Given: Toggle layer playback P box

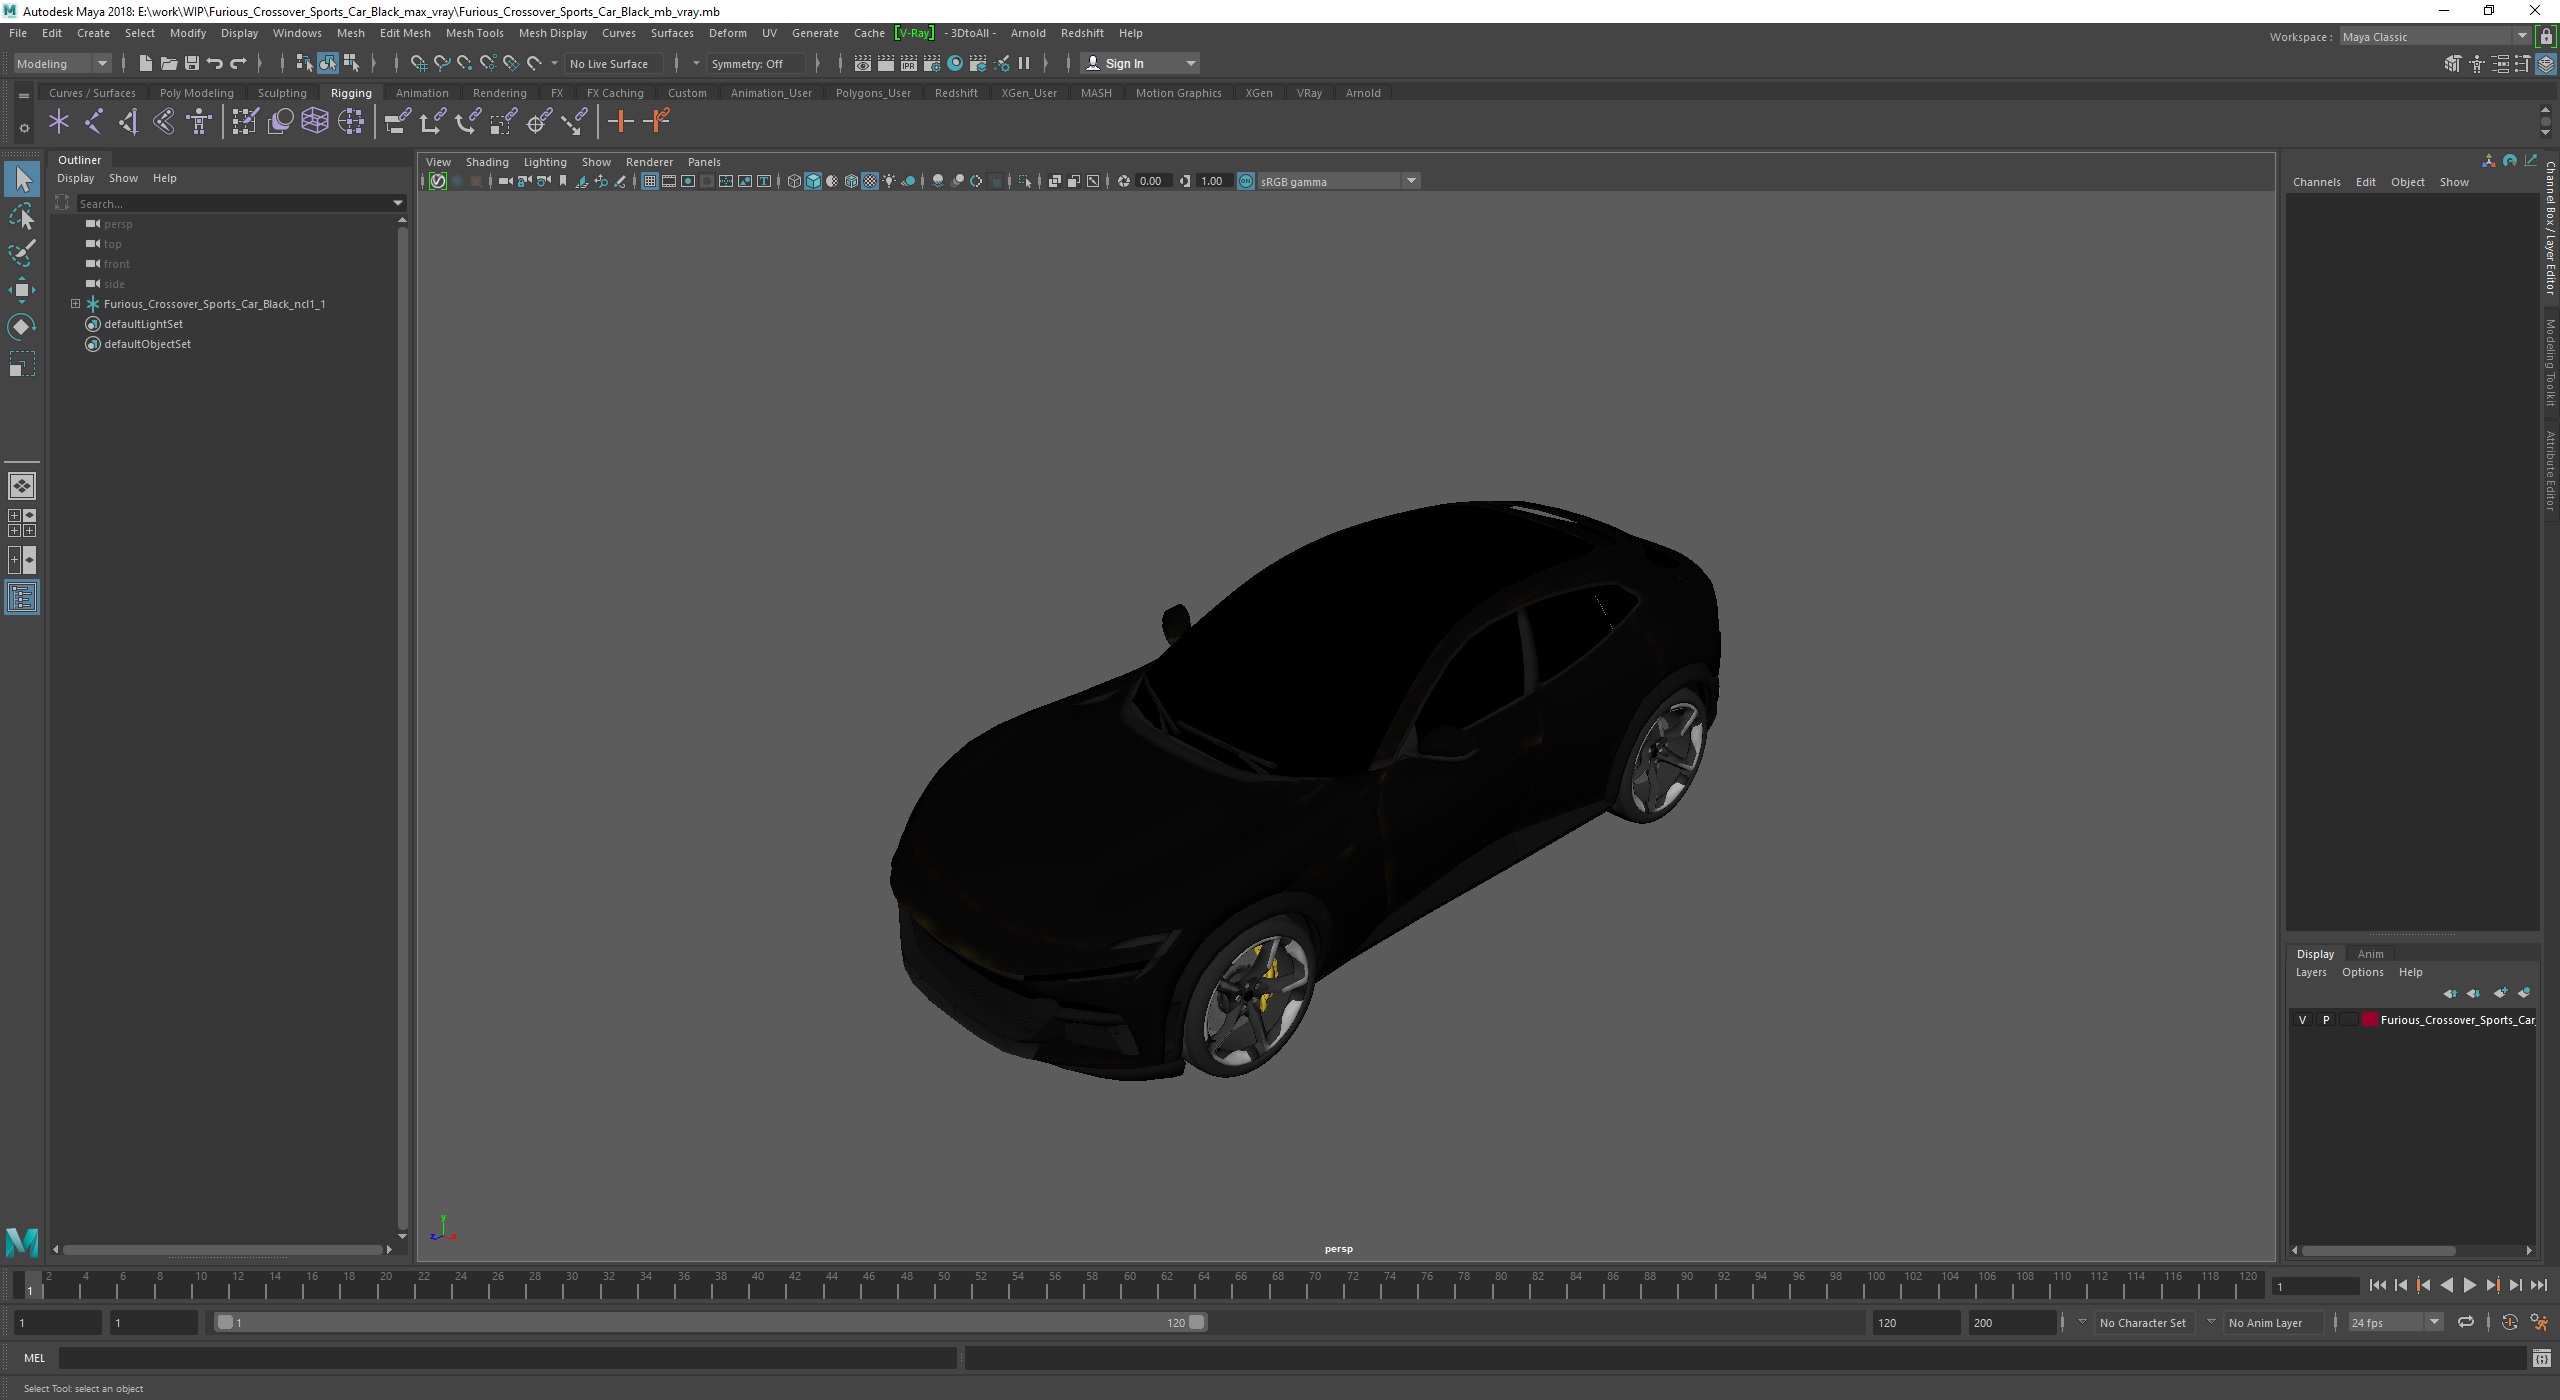Looking at the screenshot, I should [x=2326, y=1020].
